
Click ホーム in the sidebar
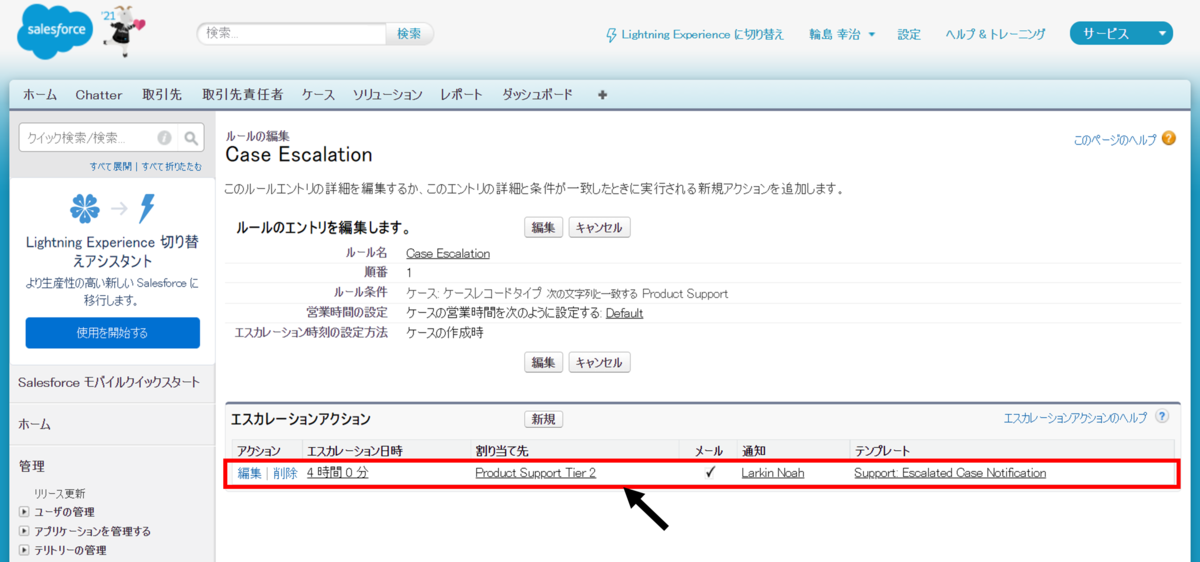34,424
